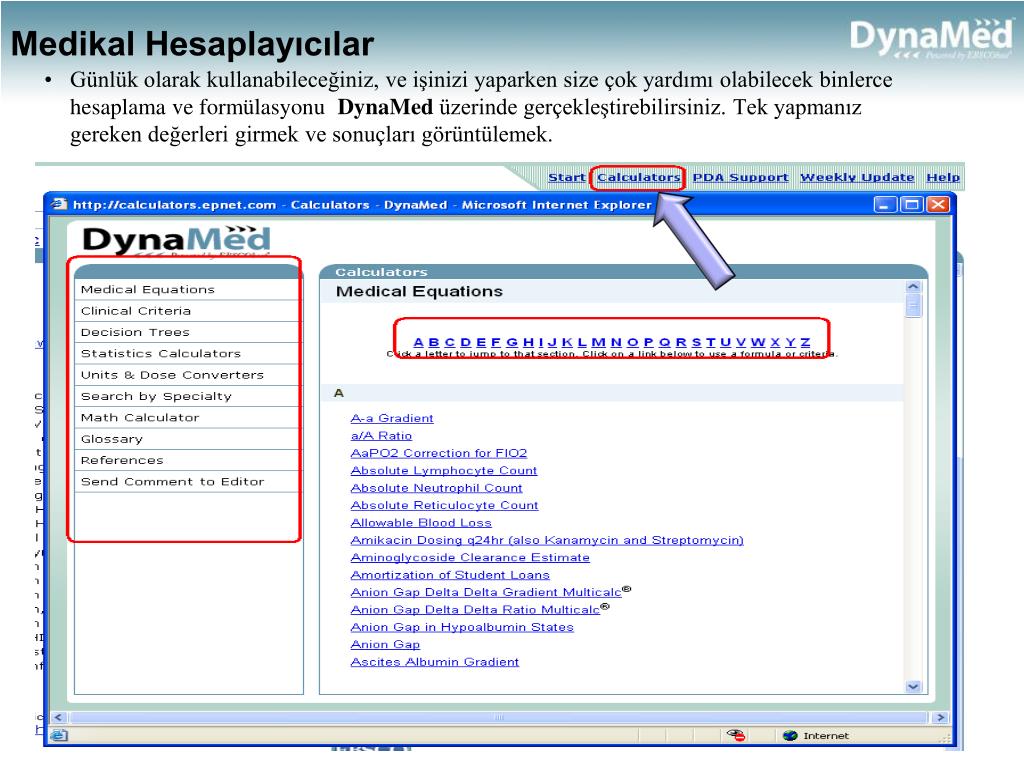Open Anion Gap Delta Delta Gradient Multicalc

[486, 592]
